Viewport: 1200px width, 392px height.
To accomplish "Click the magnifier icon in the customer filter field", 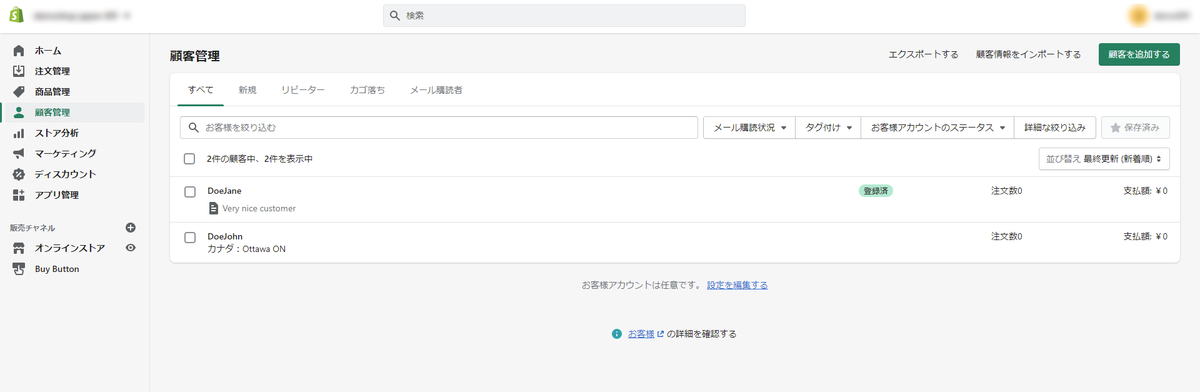I will pos(194,128).
